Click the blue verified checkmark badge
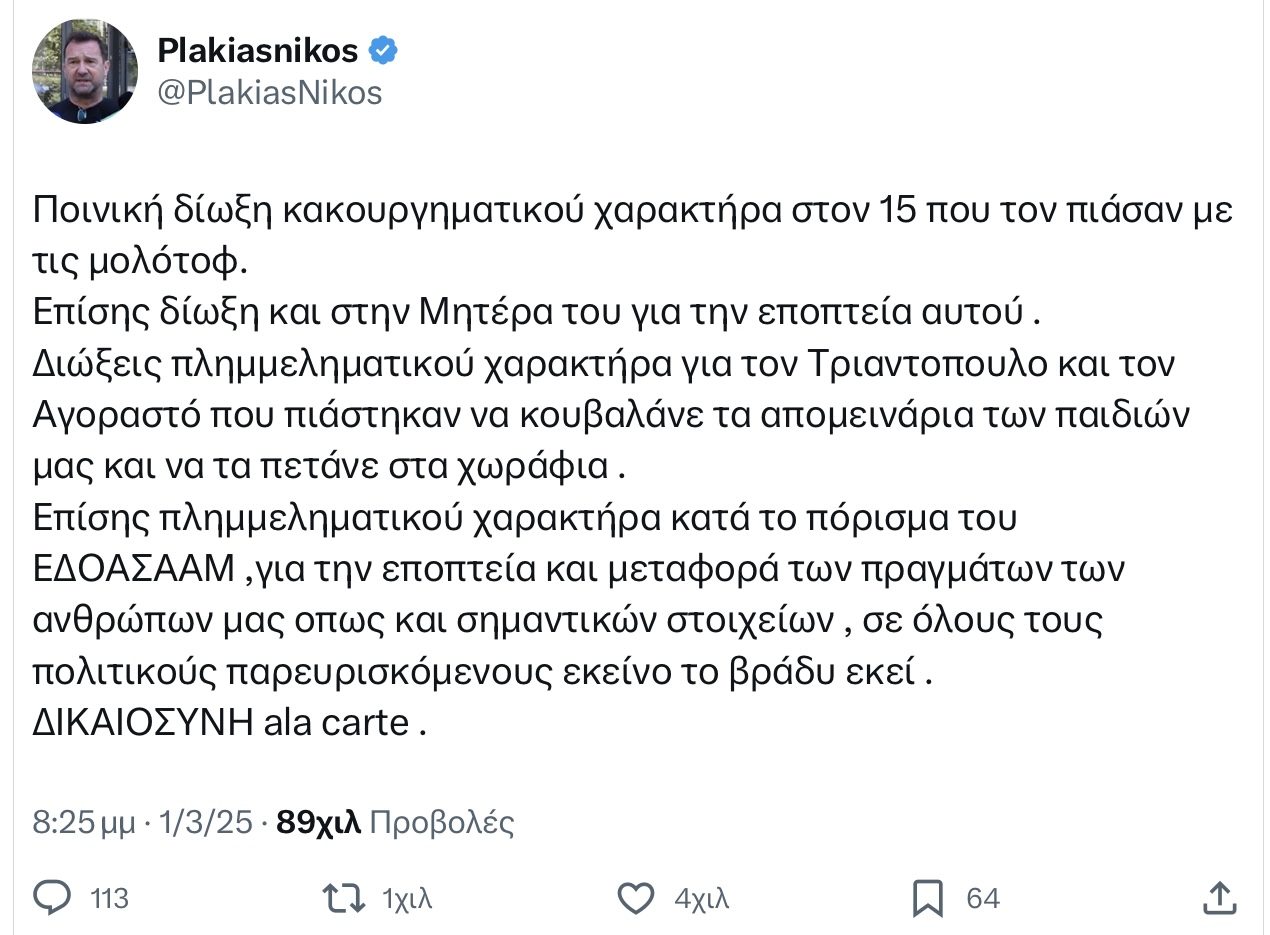This screenshot has width=1270, height=935. point(384,50)
